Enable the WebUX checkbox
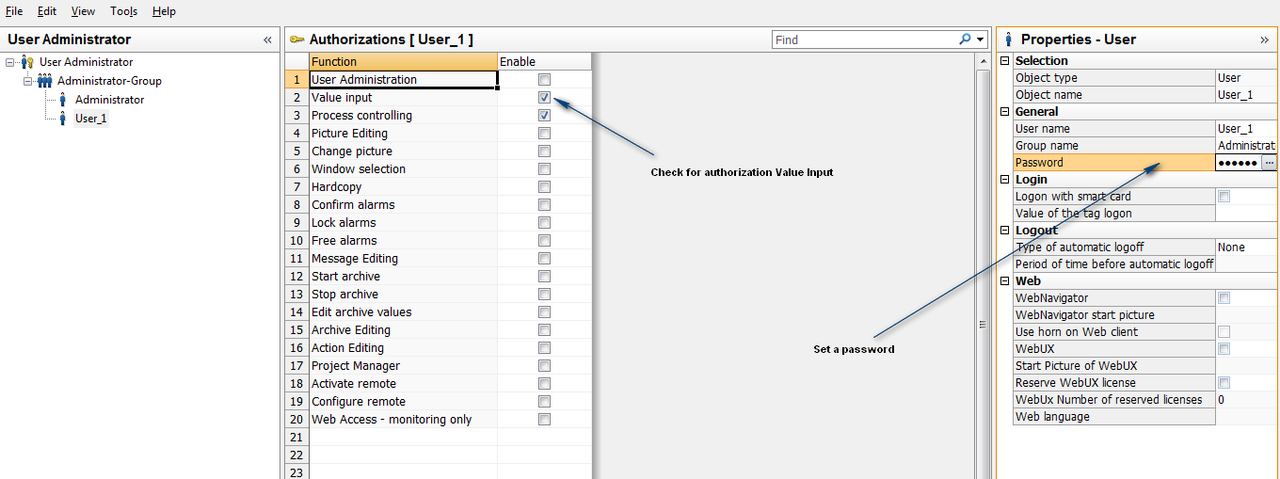 [x=1224, y=349]
